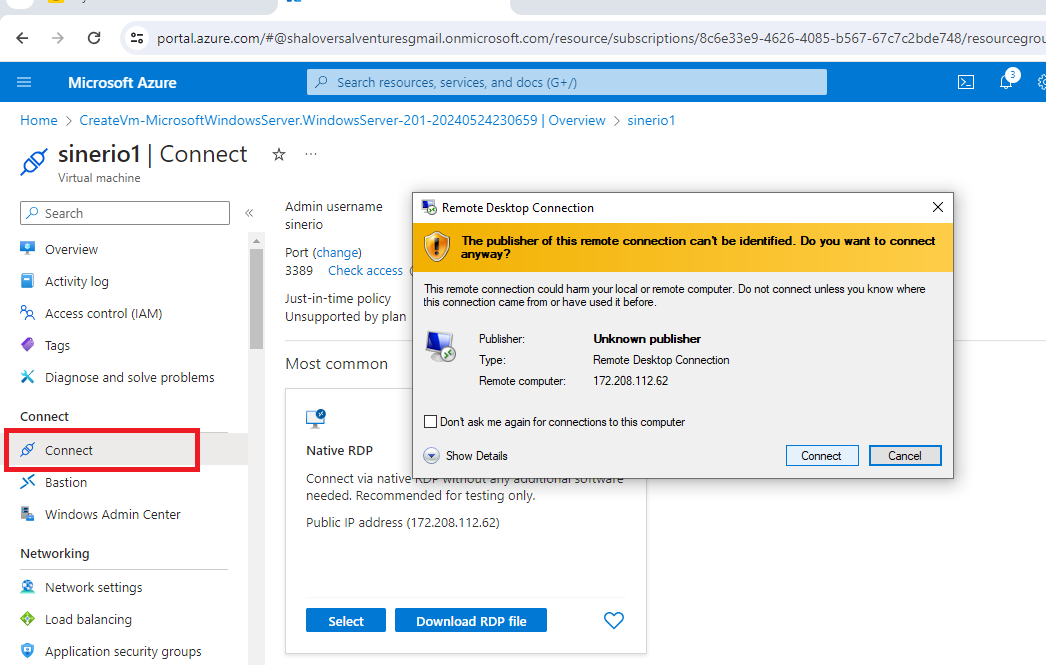Screen dimensions: 1046x665
Task: Click the port change link
Action: 338,253
